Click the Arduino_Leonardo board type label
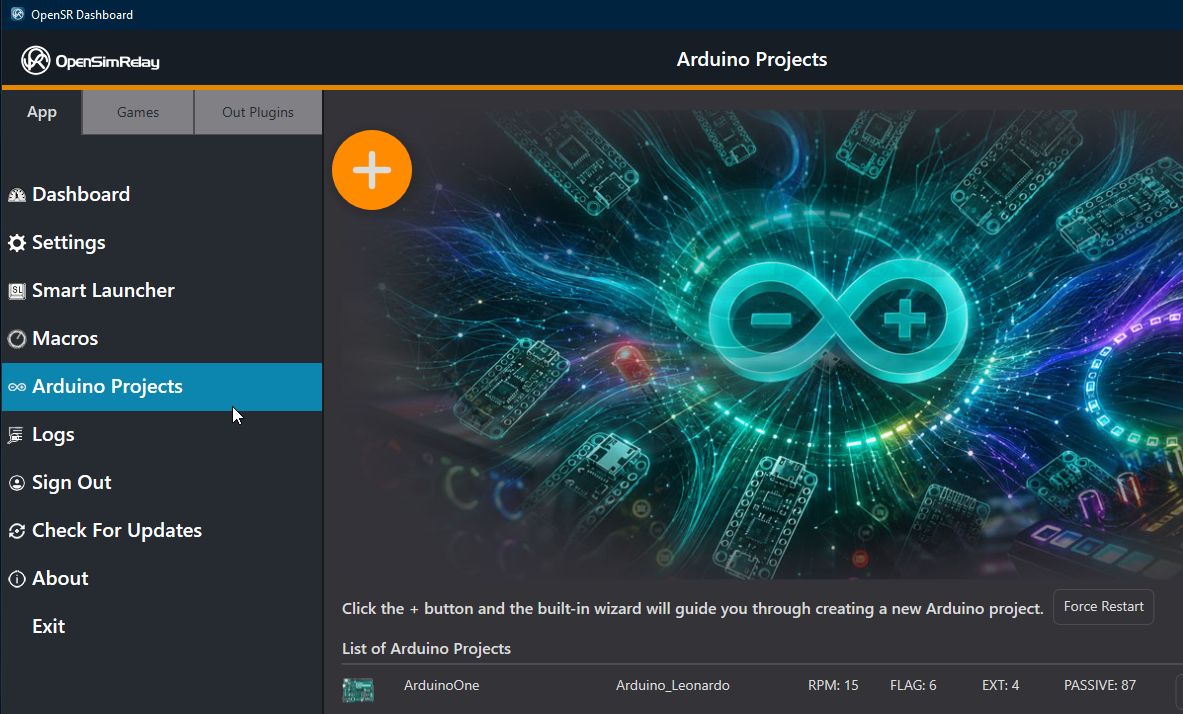Viewport: 1183px width, 714px height. coord(672,685)
